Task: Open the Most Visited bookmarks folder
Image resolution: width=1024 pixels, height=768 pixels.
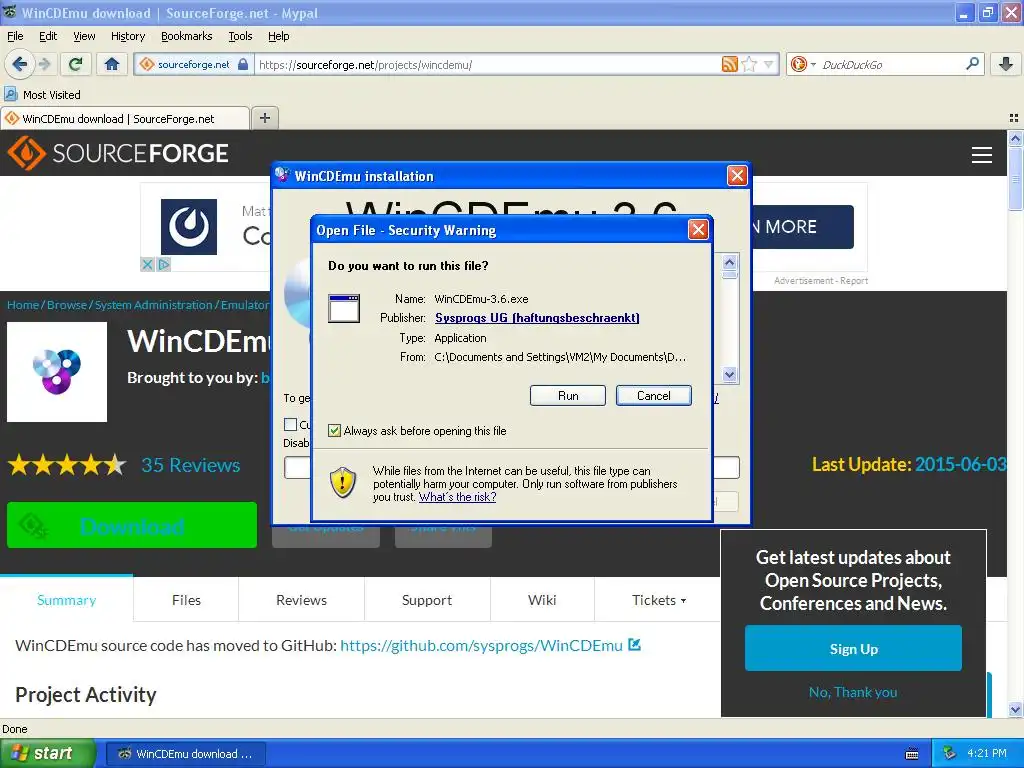Action: coord(42,95)
